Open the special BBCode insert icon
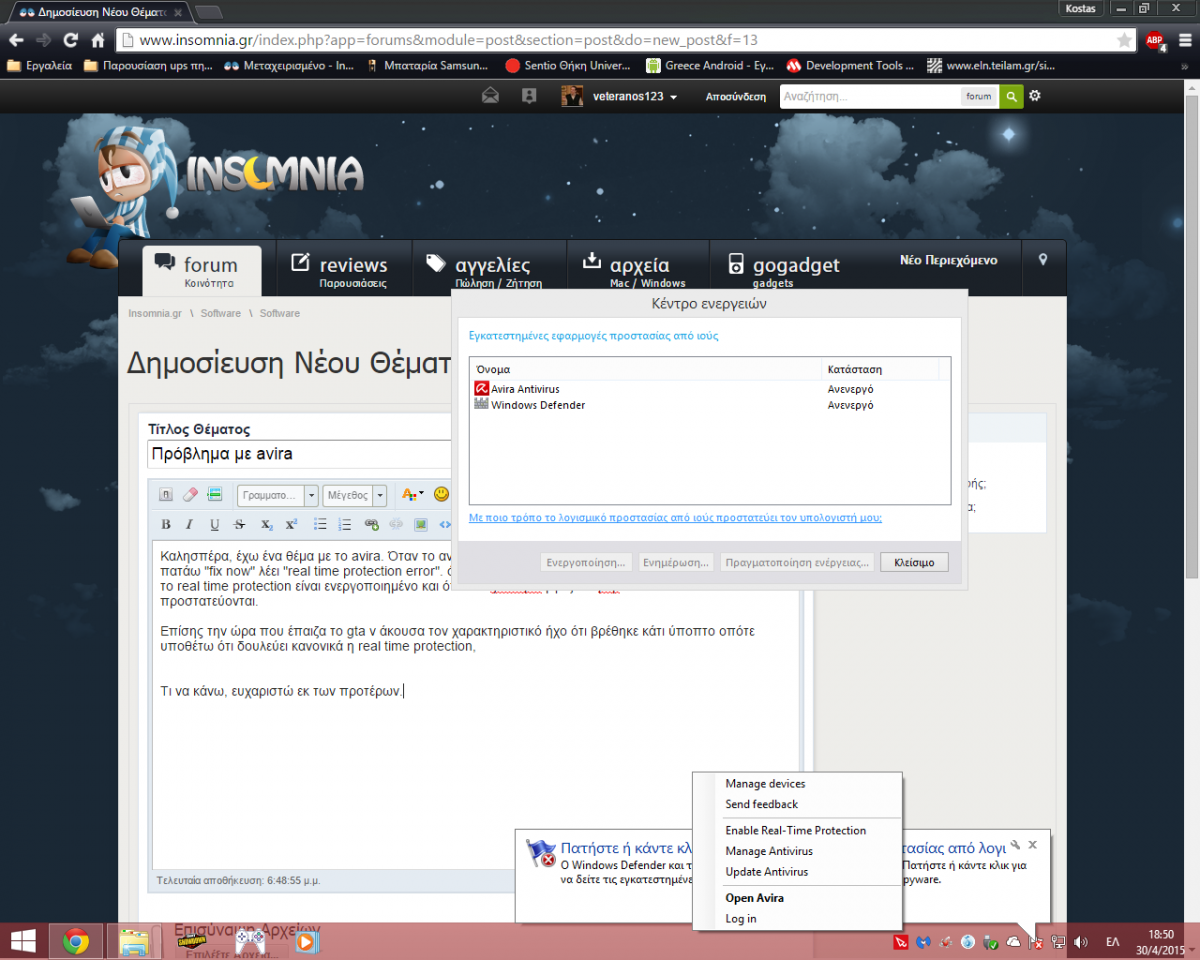Image resolution: width=1200 pixels, height=960 pixels. [214, 494]
